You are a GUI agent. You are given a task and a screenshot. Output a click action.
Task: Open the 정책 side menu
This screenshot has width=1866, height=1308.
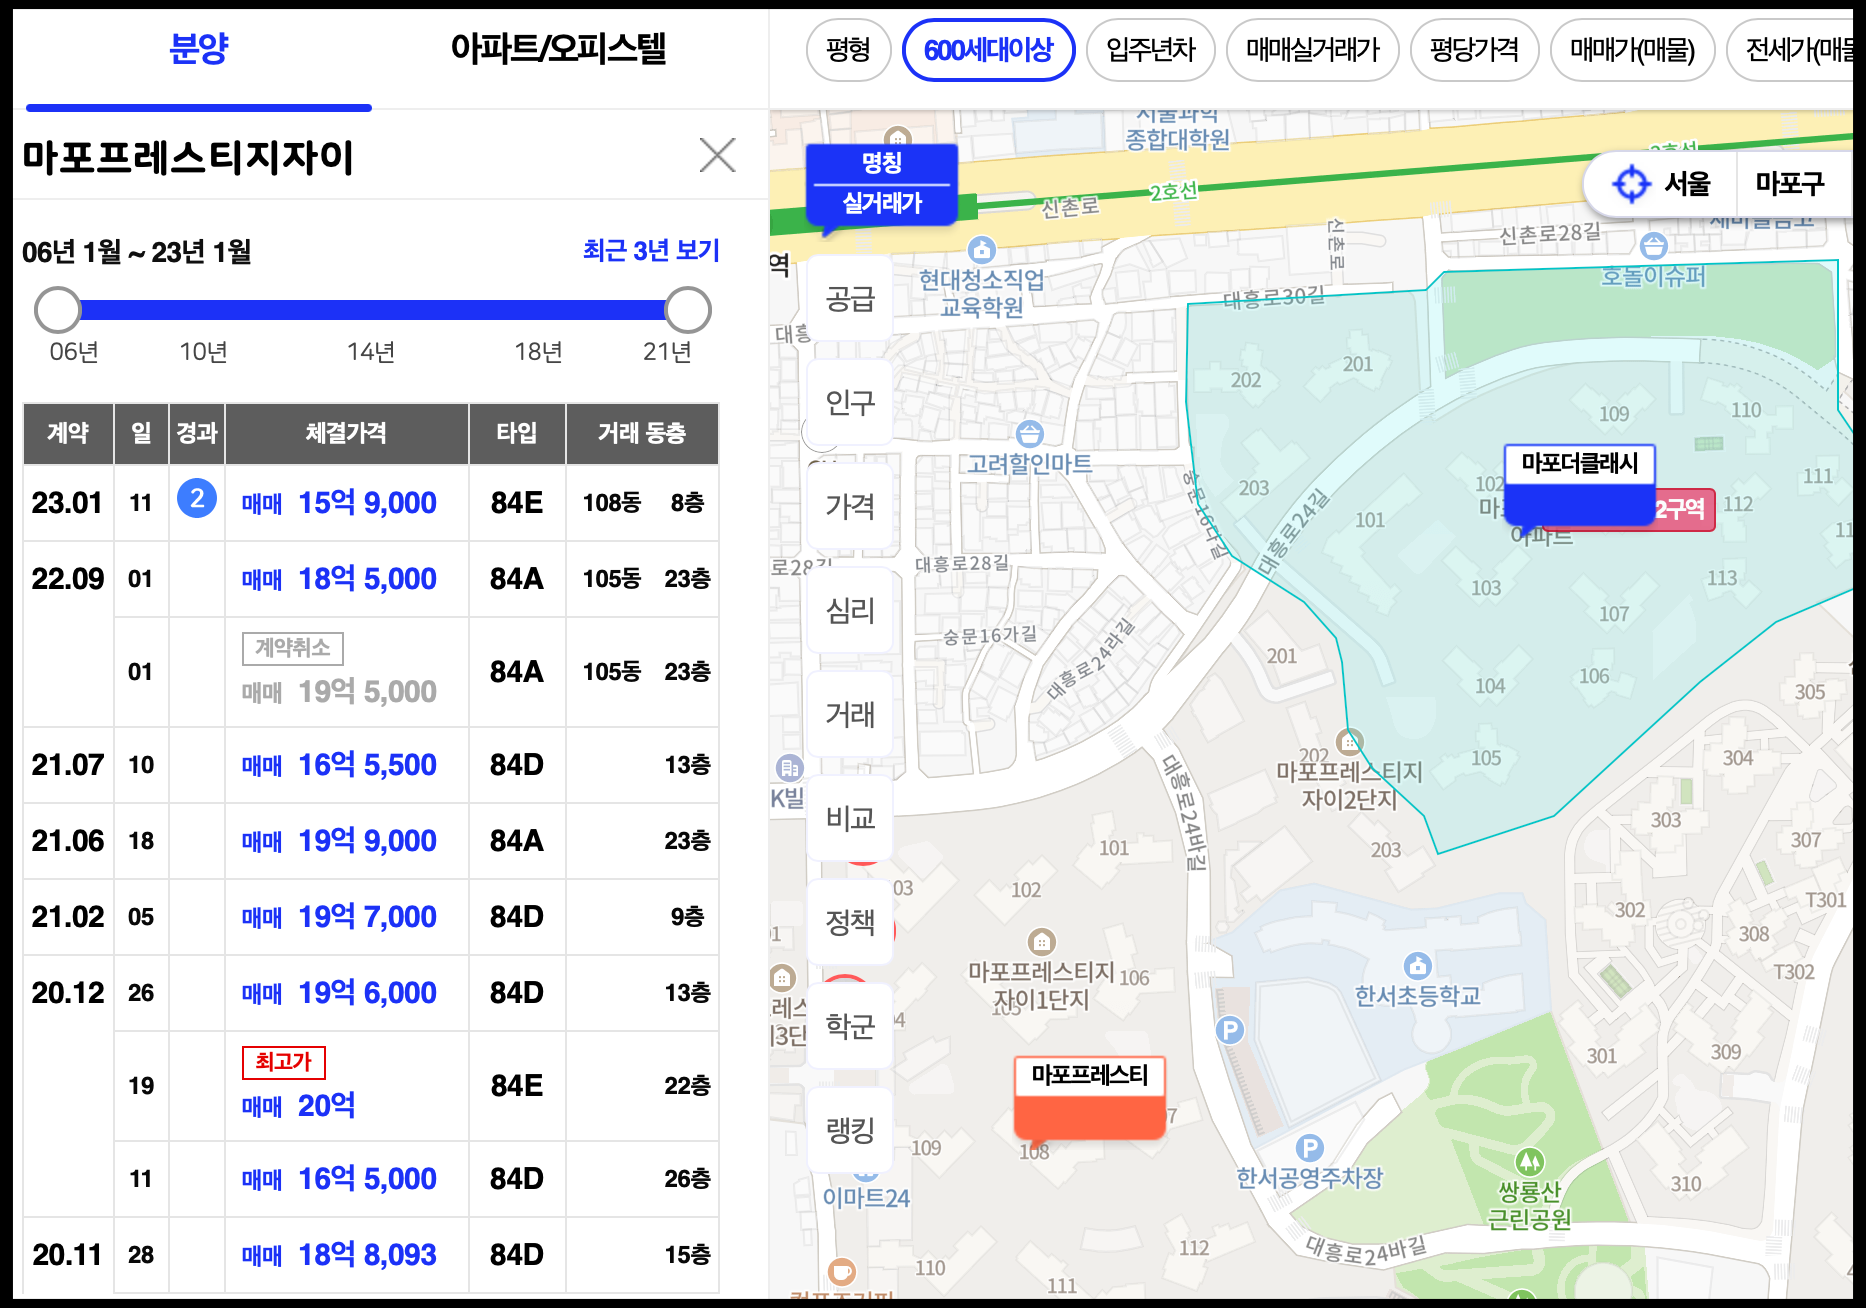click(x=850, y=923)
